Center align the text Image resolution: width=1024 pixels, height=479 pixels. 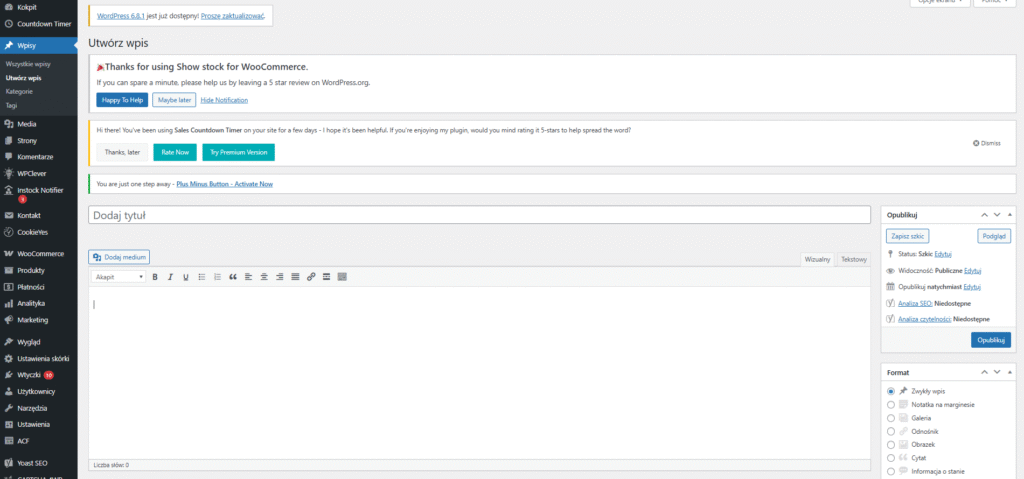tap(264, 277)
